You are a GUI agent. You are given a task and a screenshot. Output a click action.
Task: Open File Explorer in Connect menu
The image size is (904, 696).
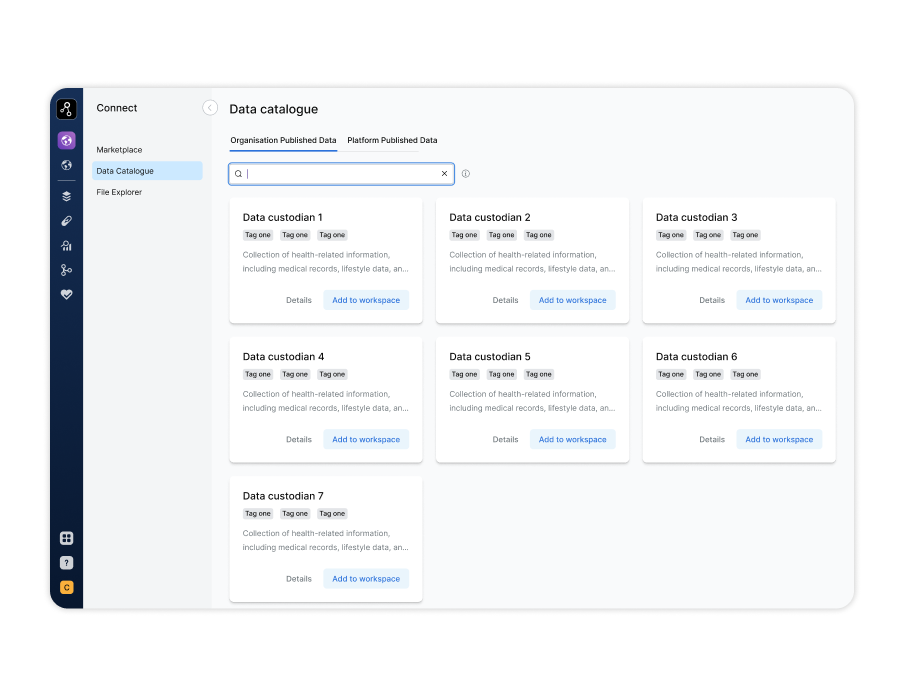coord(119,192)
